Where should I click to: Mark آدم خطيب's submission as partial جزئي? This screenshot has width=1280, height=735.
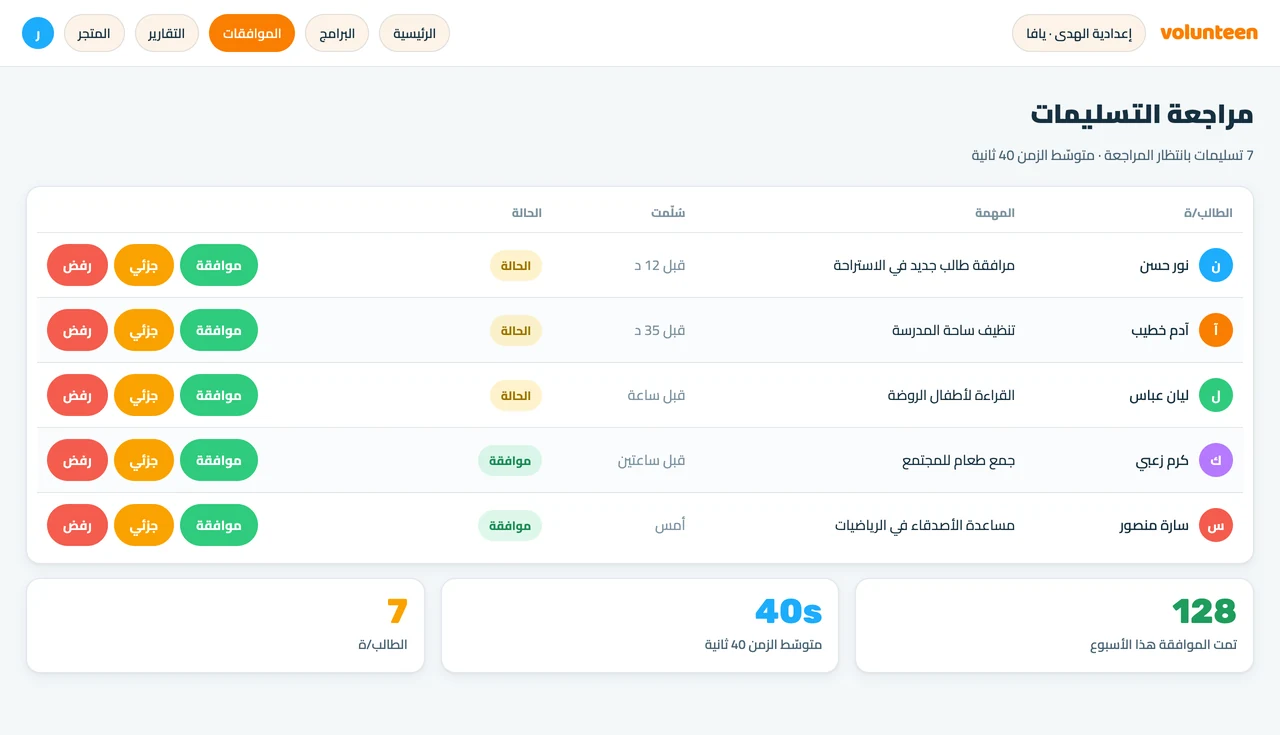tap(144, 330)
